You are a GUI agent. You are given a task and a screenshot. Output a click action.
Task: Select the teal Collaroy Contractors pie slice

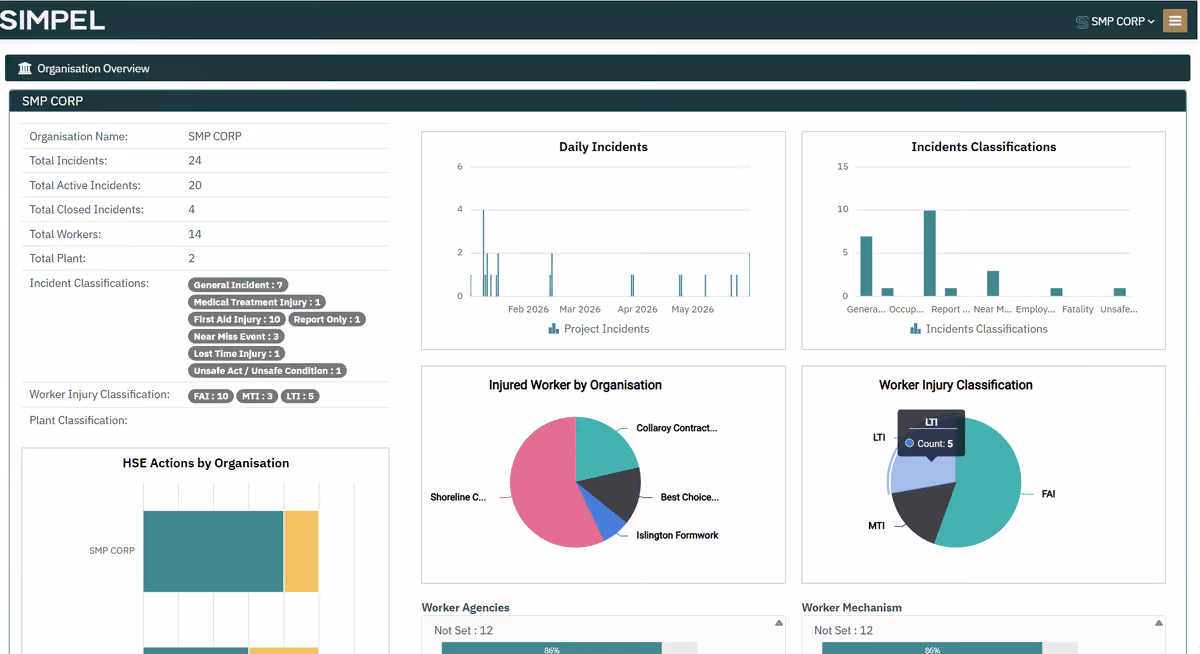point(603,448)
